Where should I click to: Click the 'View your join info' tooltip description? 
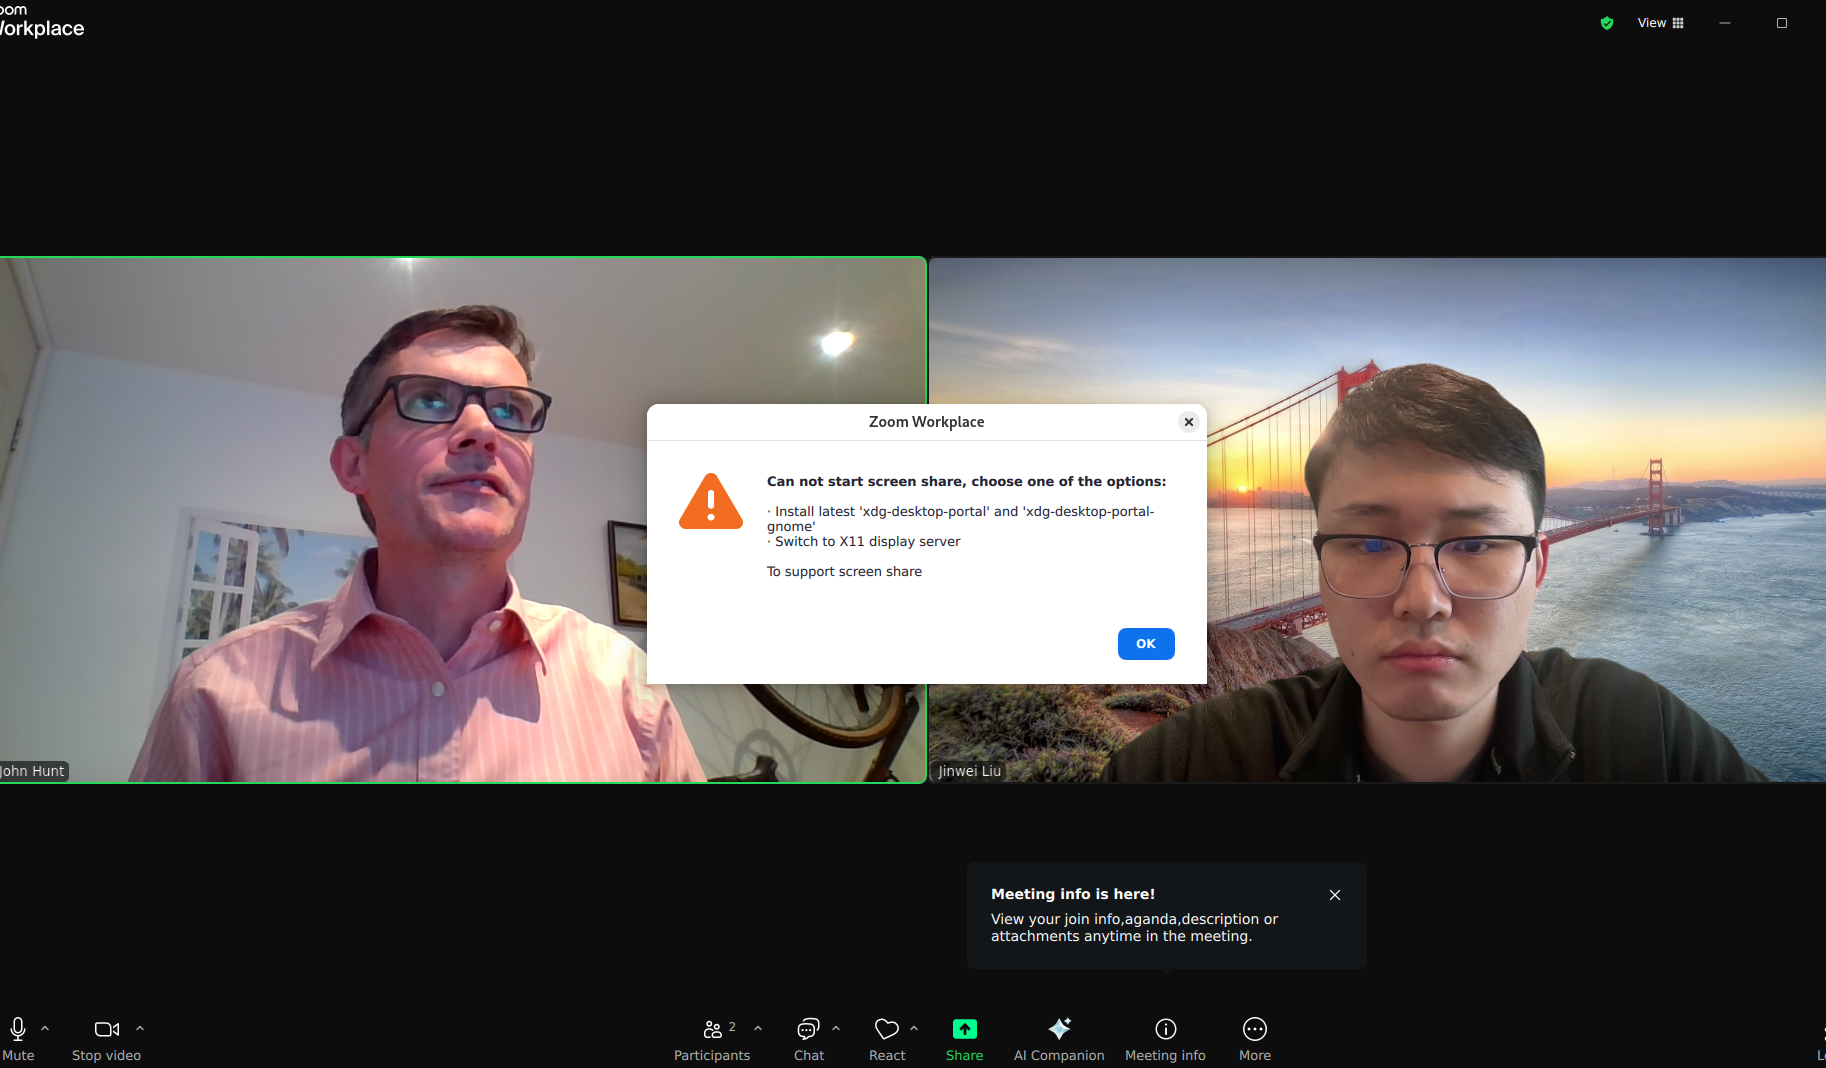coord(1134,927)
